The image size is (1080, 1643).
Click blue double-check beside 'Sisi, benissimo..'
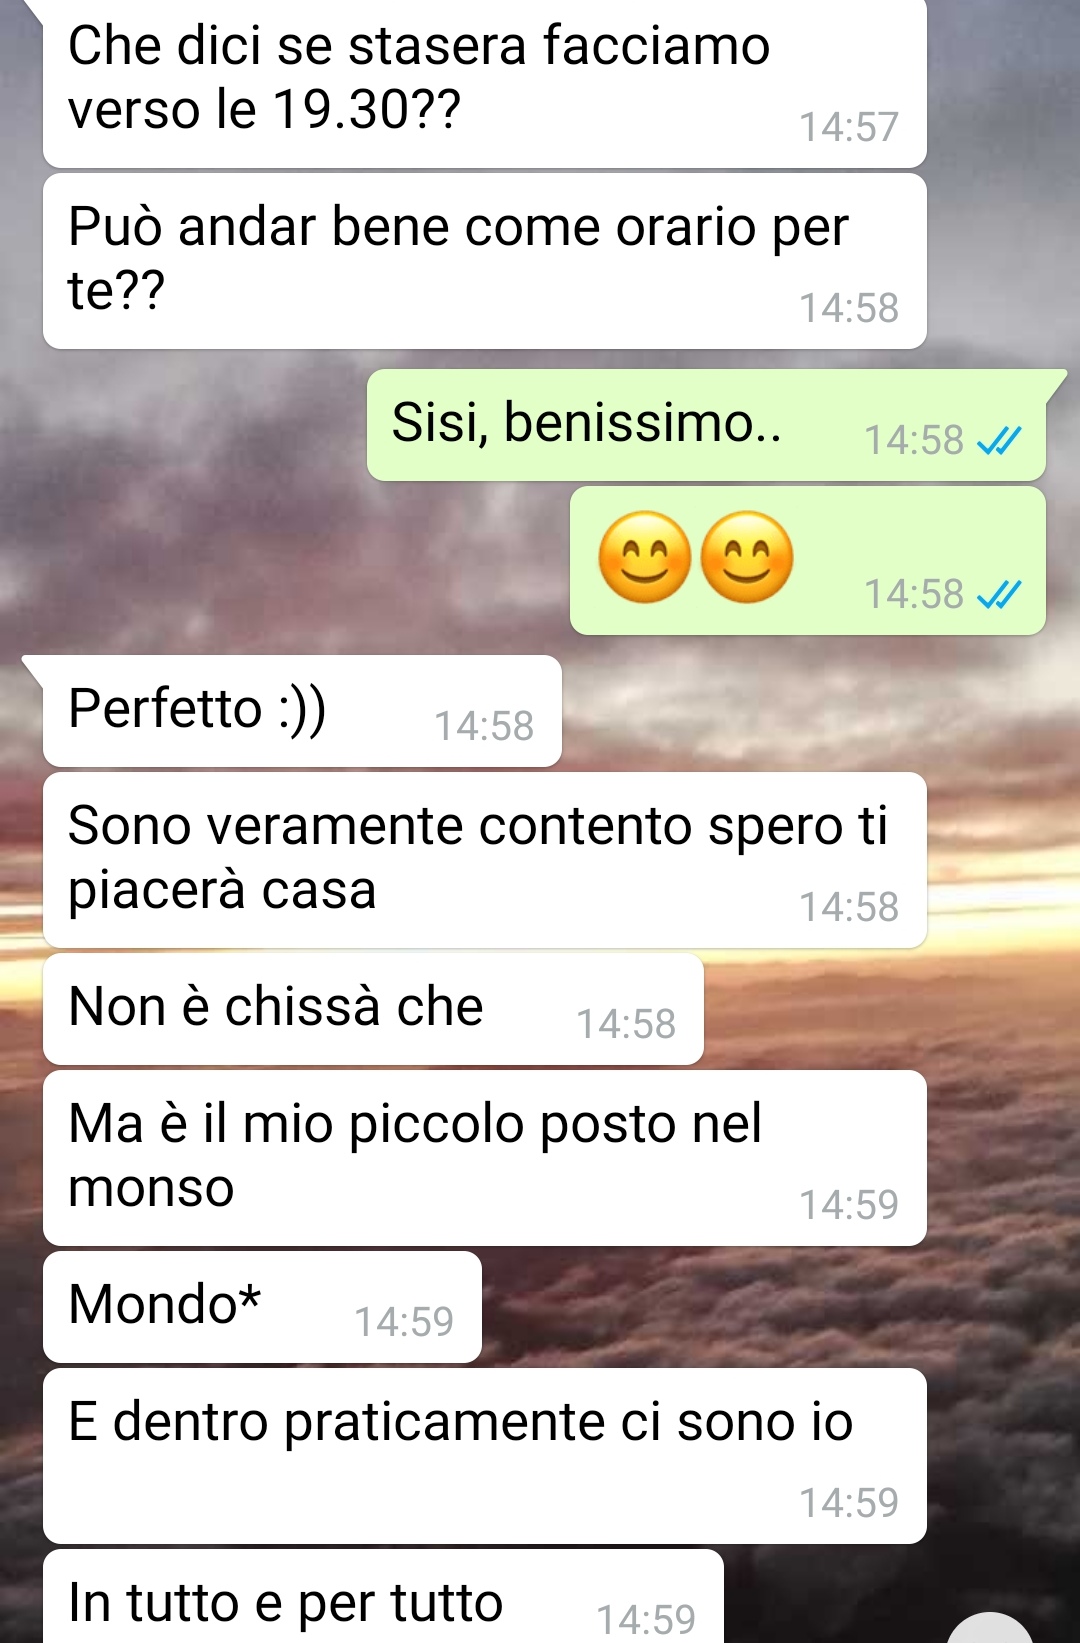(998, 440)
